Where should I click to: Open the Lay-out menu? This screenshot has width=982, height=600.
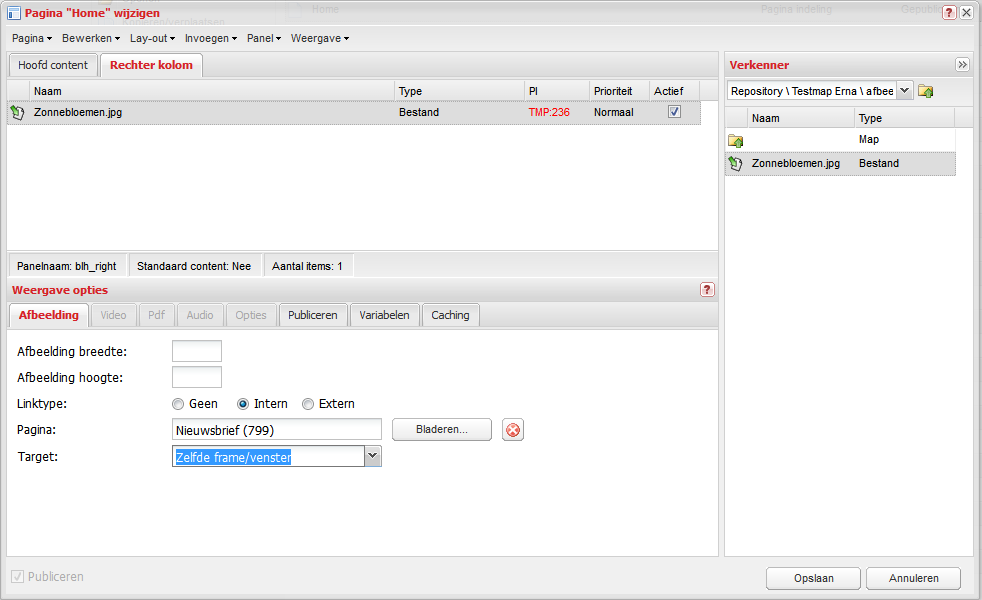click(152, 38)
